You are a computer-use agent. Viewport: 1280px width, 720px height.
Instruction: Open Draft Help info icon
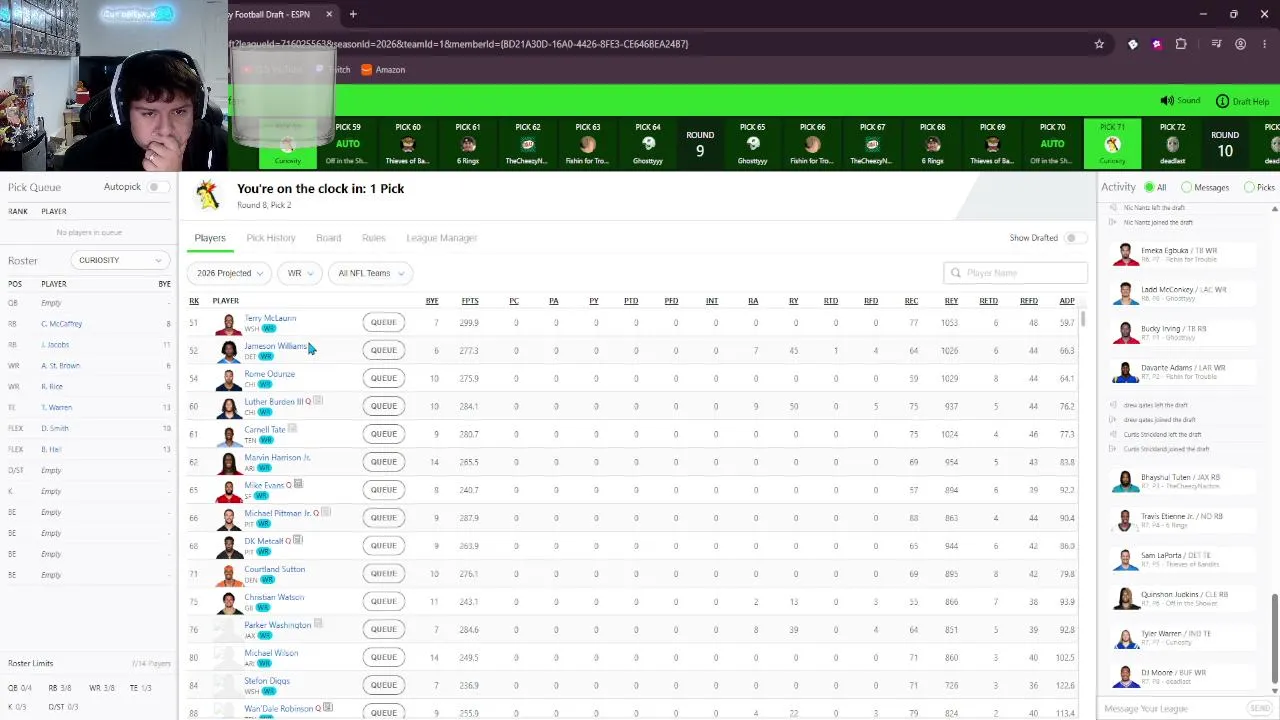(x=1222, y=101)
